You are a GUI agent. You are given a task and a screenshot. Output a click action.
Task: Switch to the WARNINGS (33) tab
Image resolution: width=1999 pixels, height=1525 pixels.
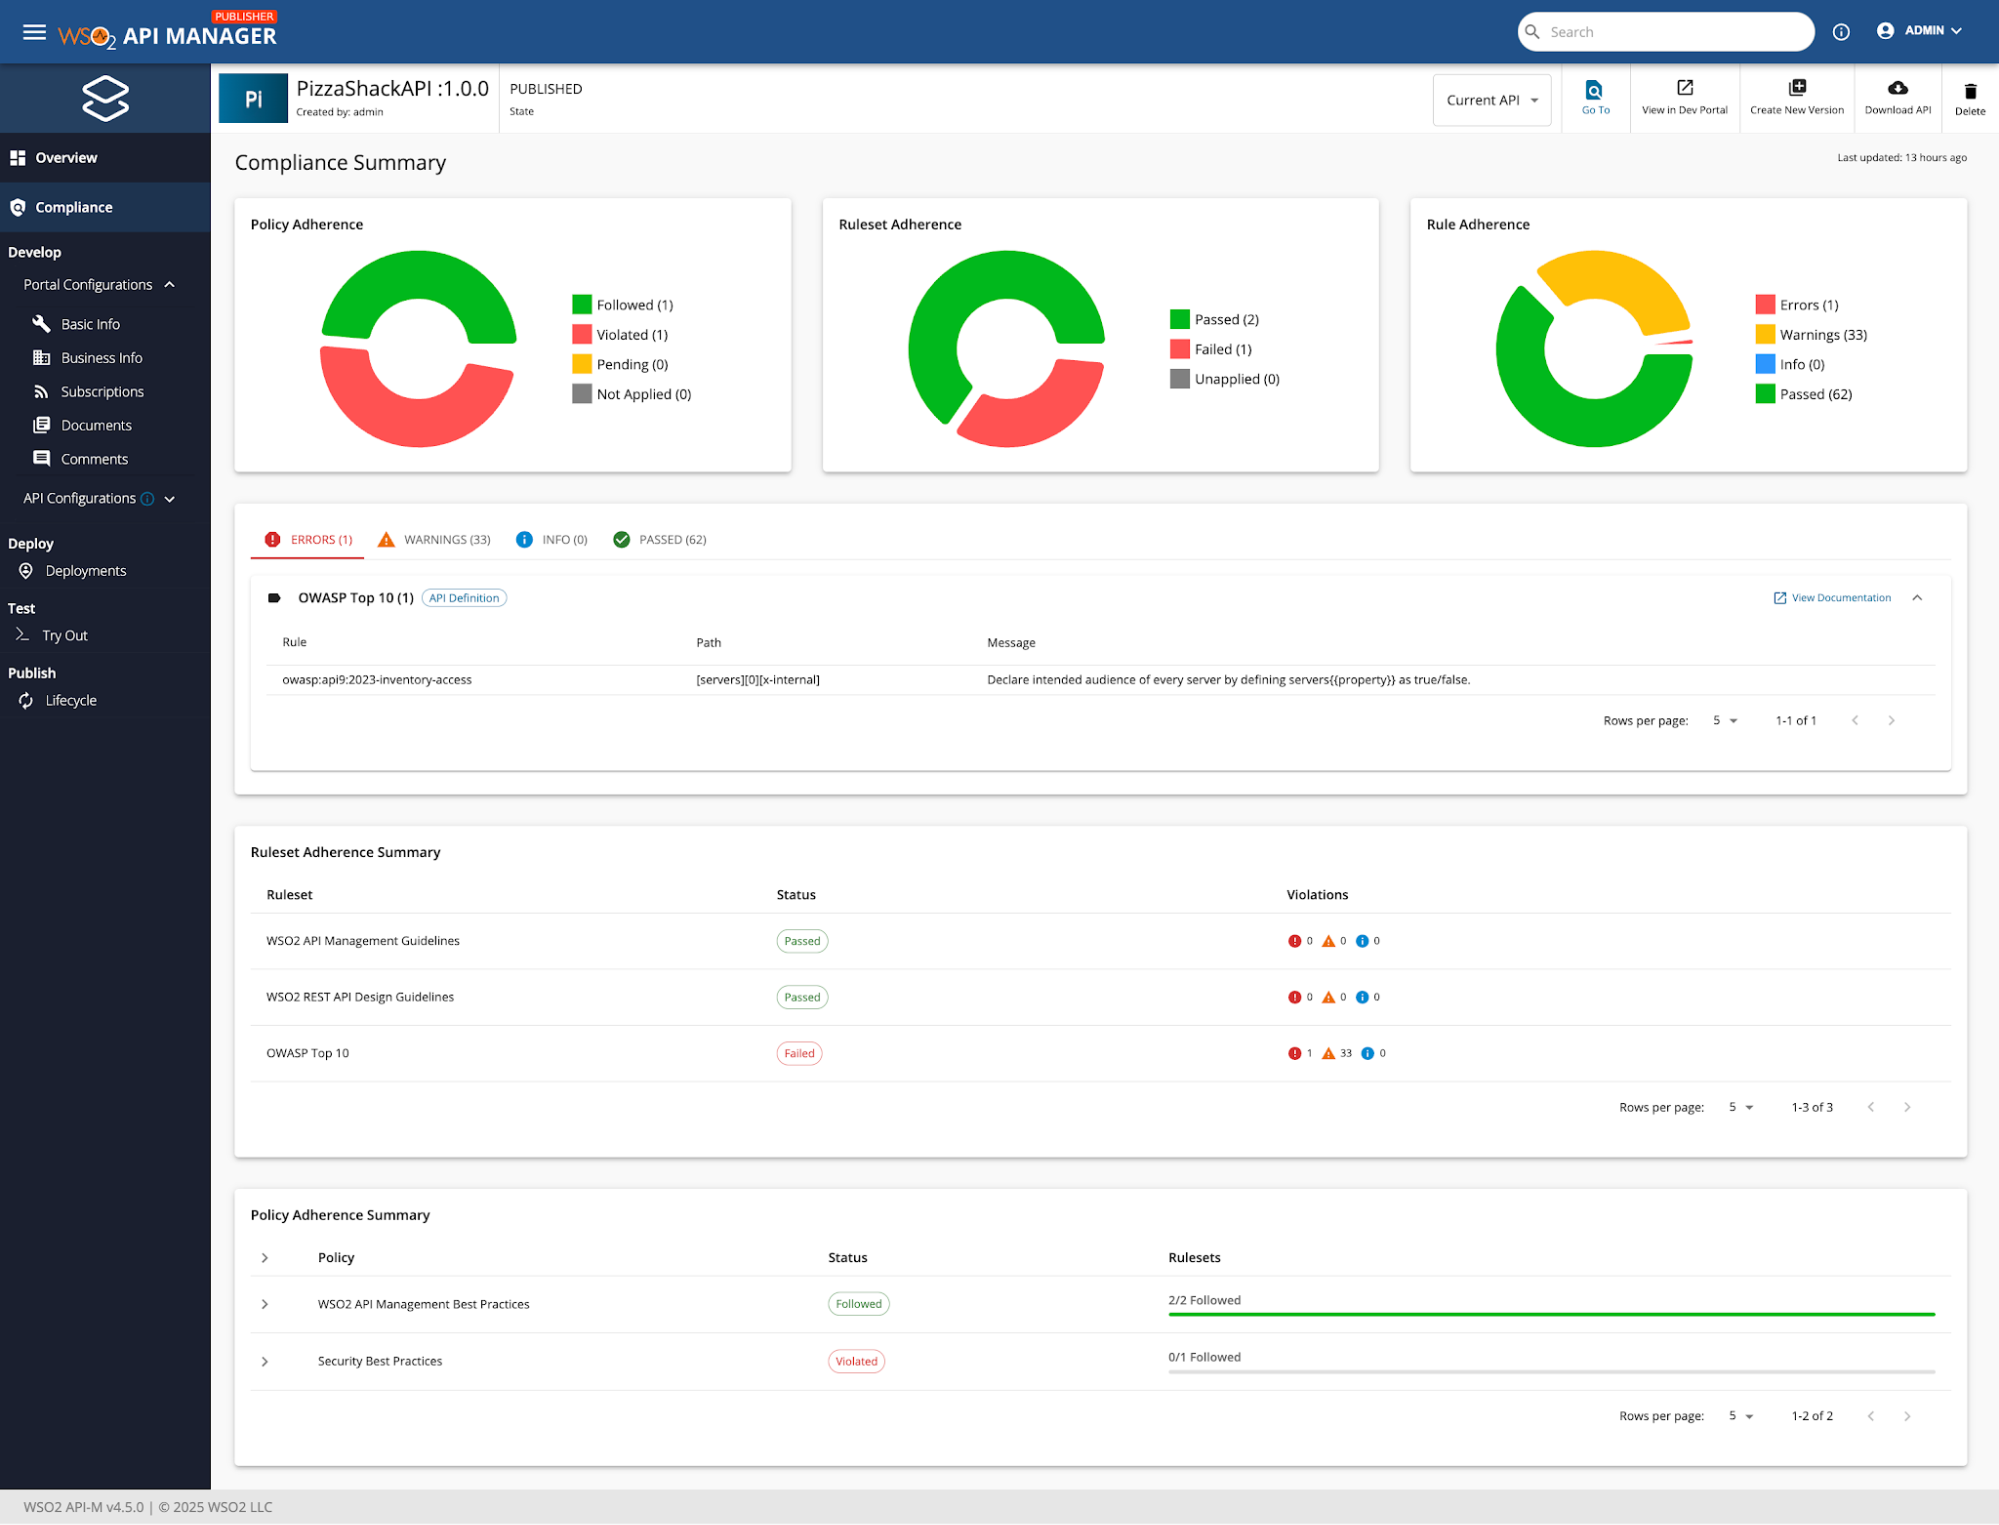[434, 540]
